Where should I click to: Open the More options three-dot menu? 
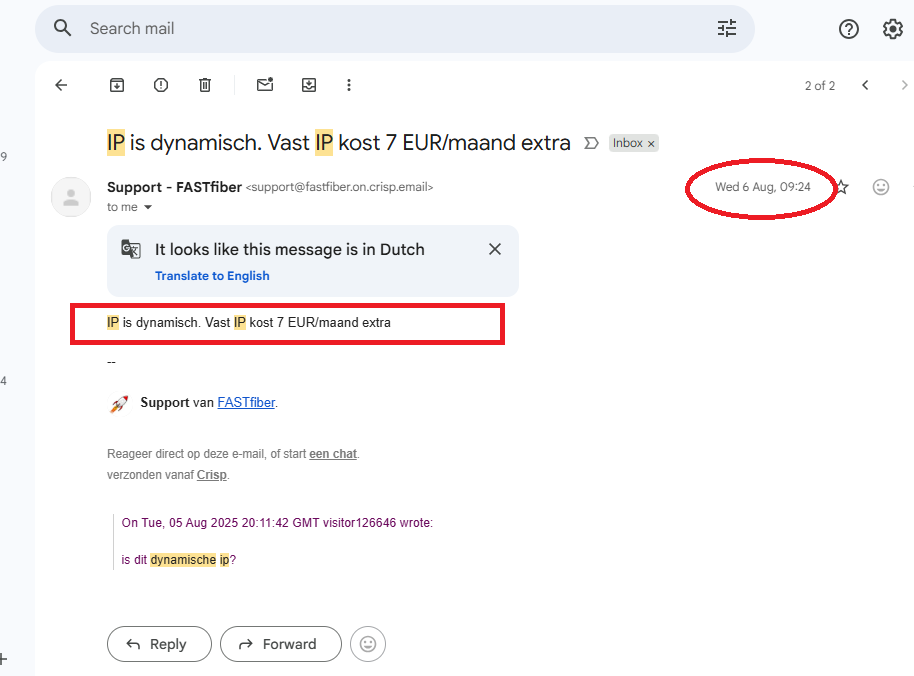tap(349, 85)
